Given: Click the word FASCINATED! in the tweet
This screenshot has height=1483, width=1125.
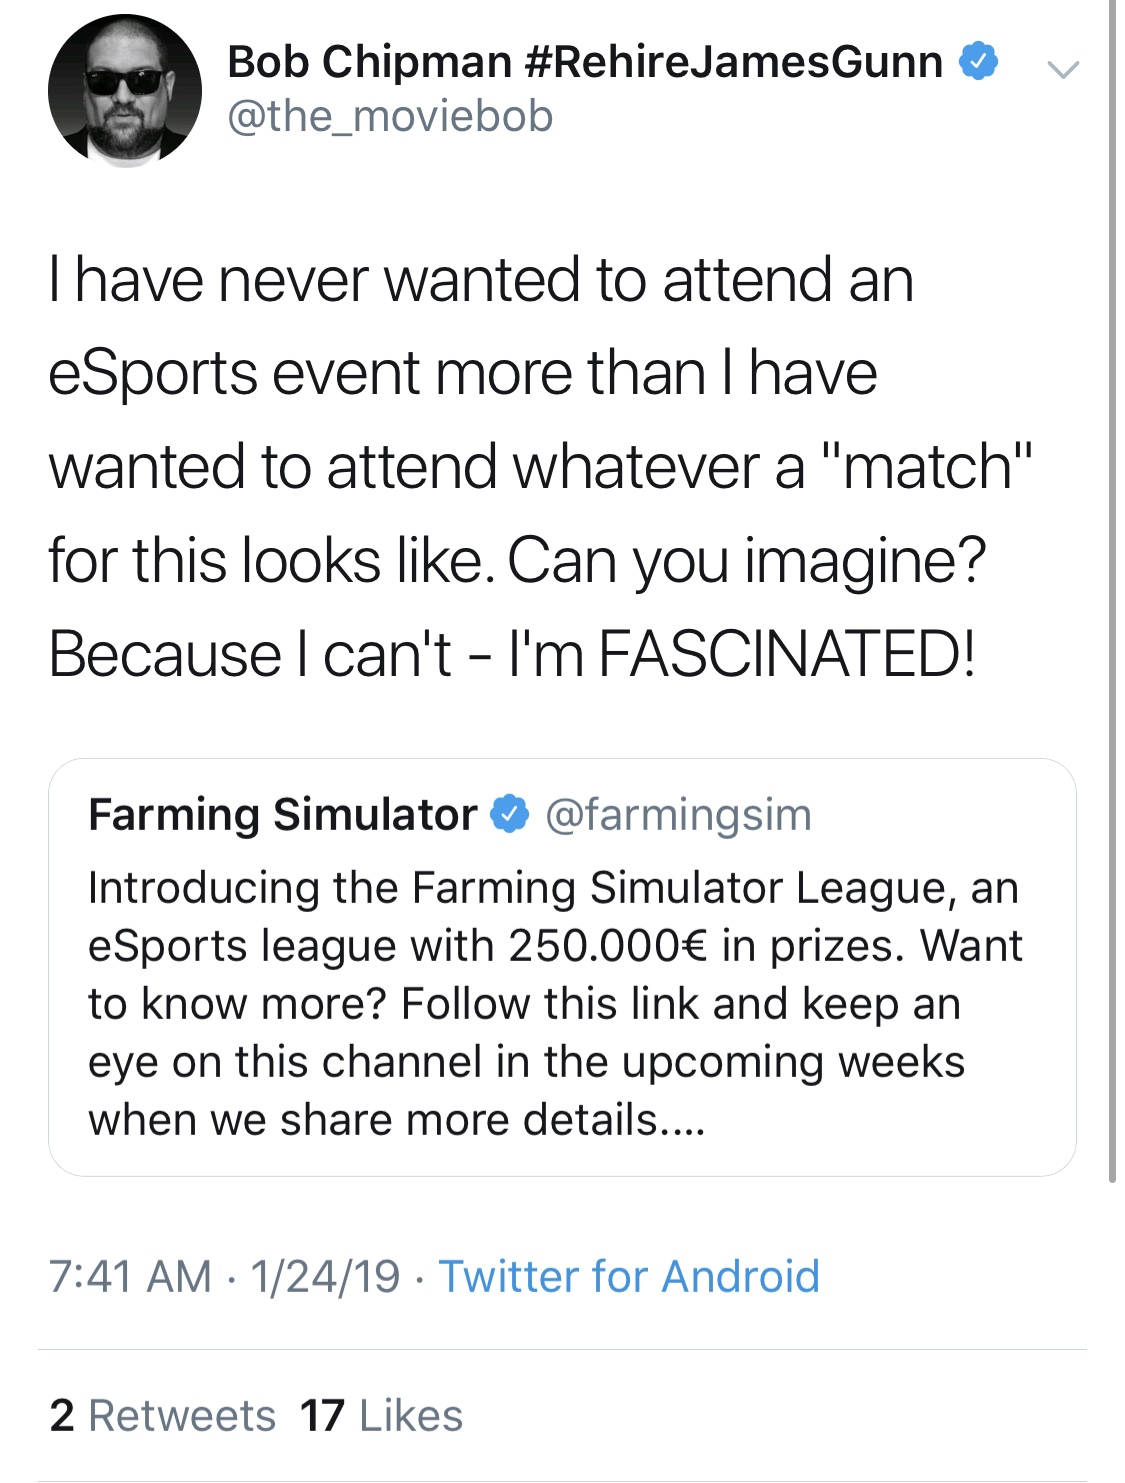Looking at the screenshot, I should coord(787,654).
